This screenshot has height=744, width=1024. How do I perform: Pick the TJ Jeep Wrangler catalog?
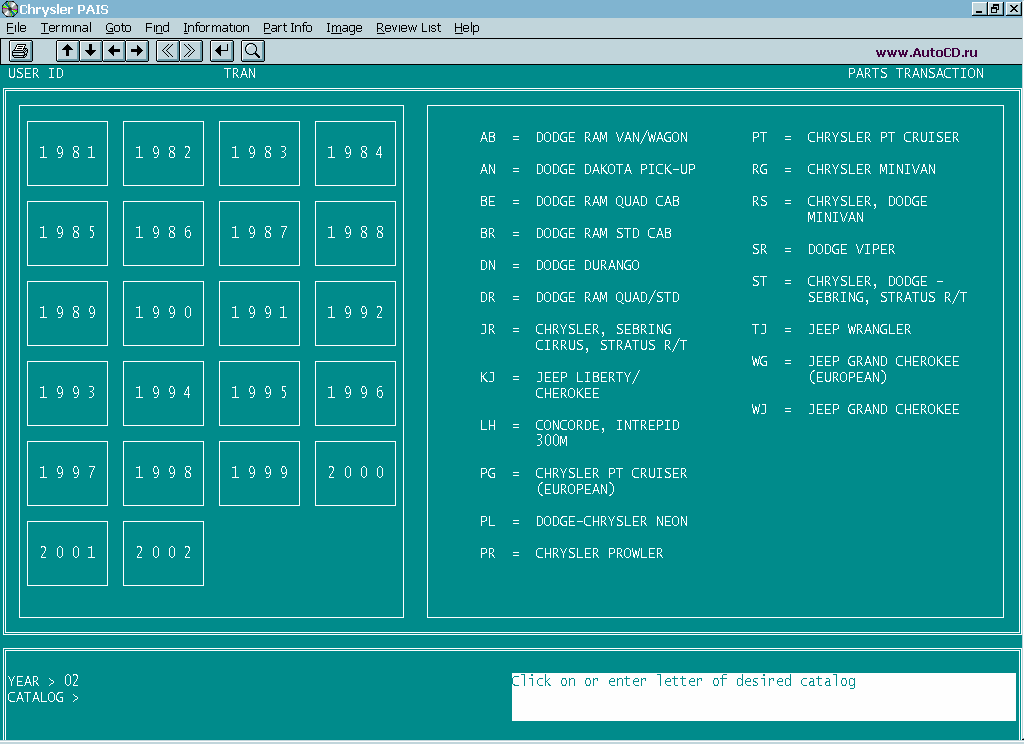(831, 329)
